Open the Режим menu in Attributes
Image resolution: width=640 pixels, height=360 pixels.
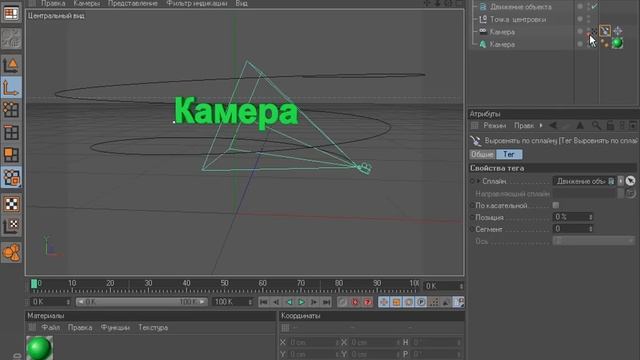(x=495, y=125)
